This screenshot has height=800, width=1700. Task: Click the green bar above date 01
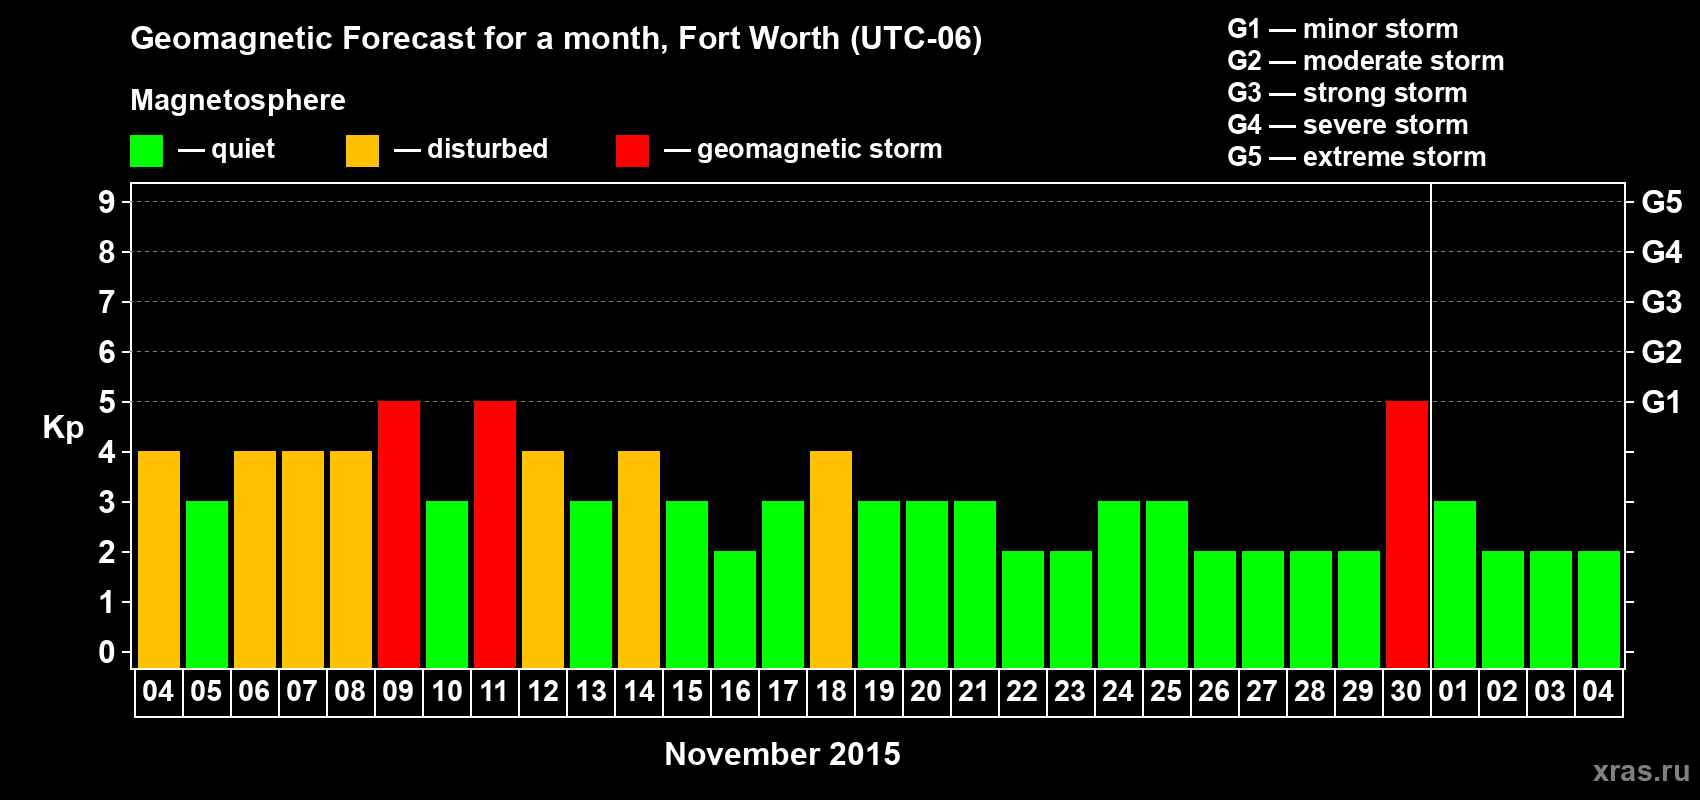point(1455,584)
